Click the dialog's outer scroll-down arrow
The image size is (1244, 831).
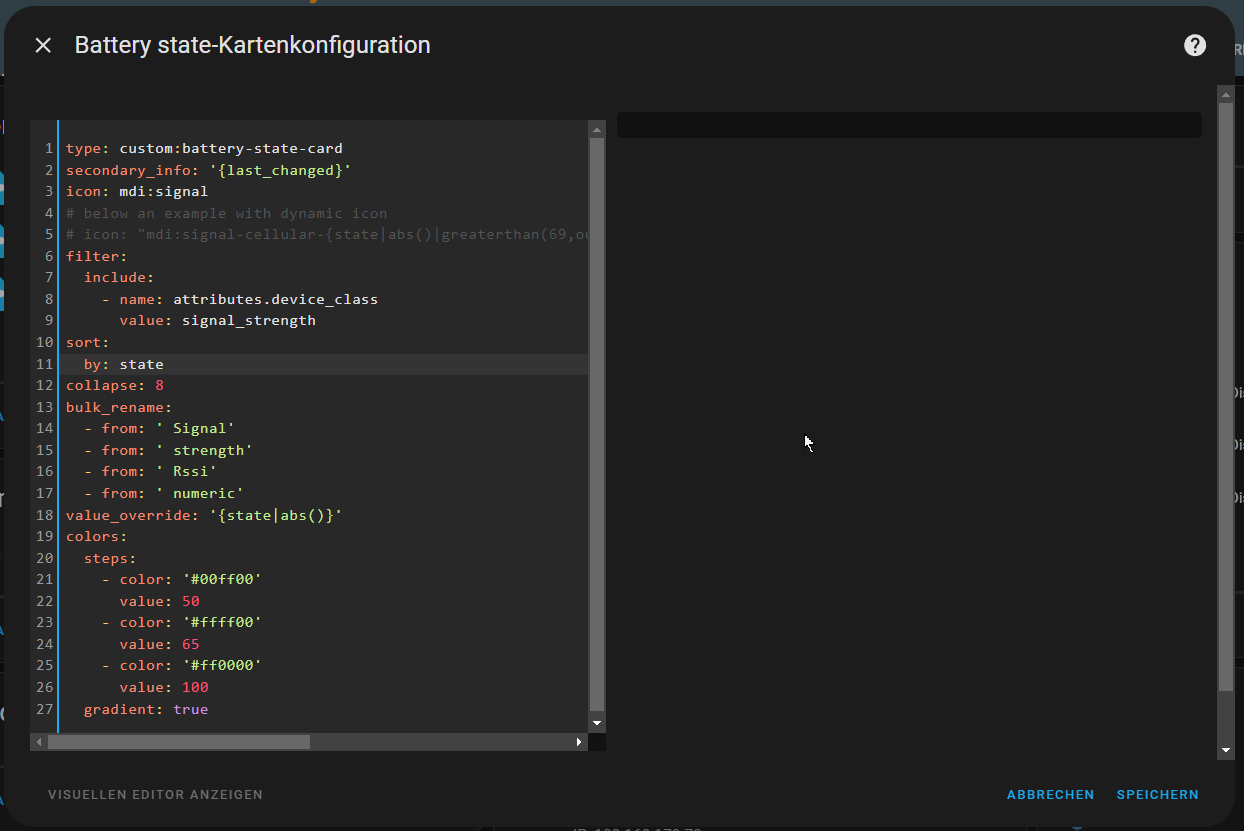click(1225, 750)
